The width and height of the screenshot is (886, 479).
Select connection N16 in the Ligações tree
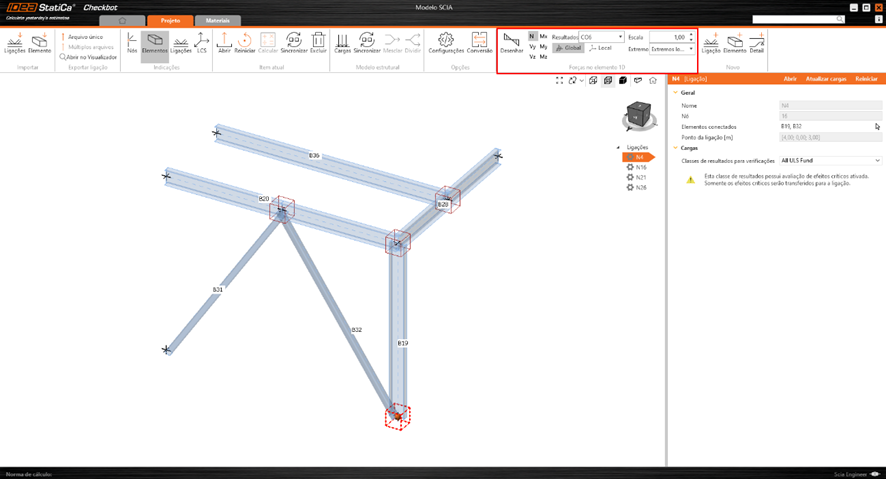[x=639, y=167]
